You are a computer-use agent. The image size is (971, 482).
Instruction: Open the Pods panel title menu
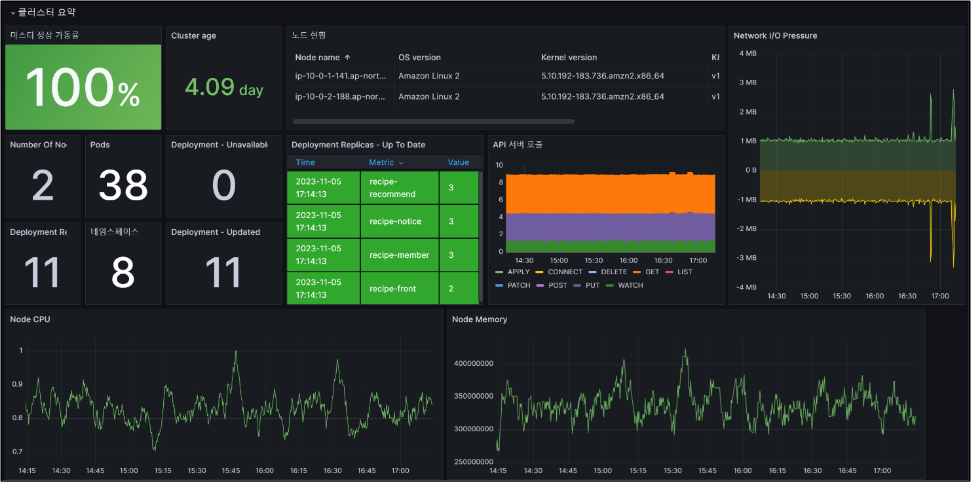pyautogui.click(x=100, y=145)
